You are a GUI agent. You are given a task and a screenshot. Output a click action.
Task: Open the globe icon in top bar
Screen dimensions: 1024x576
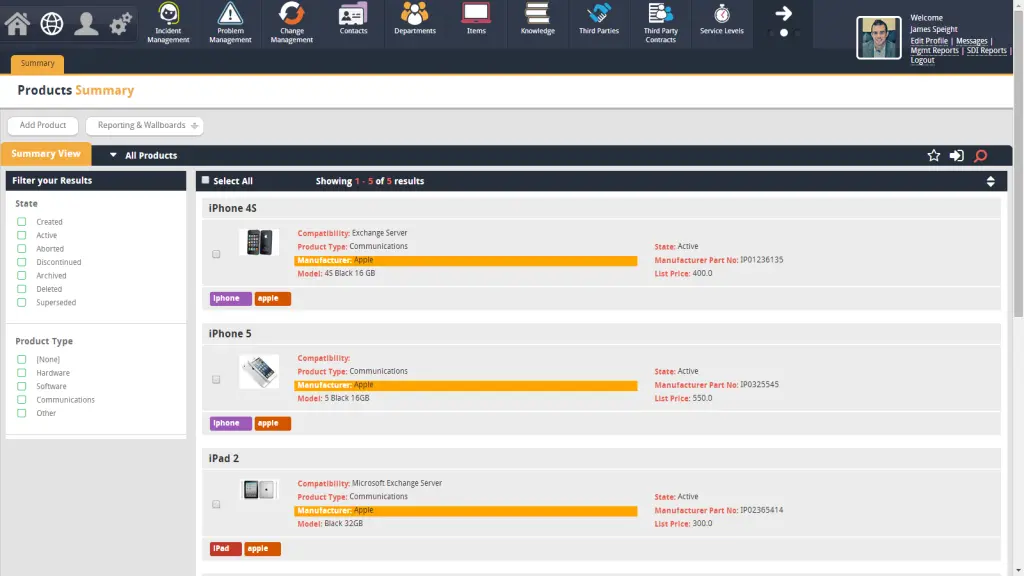(x=52, y=24)
